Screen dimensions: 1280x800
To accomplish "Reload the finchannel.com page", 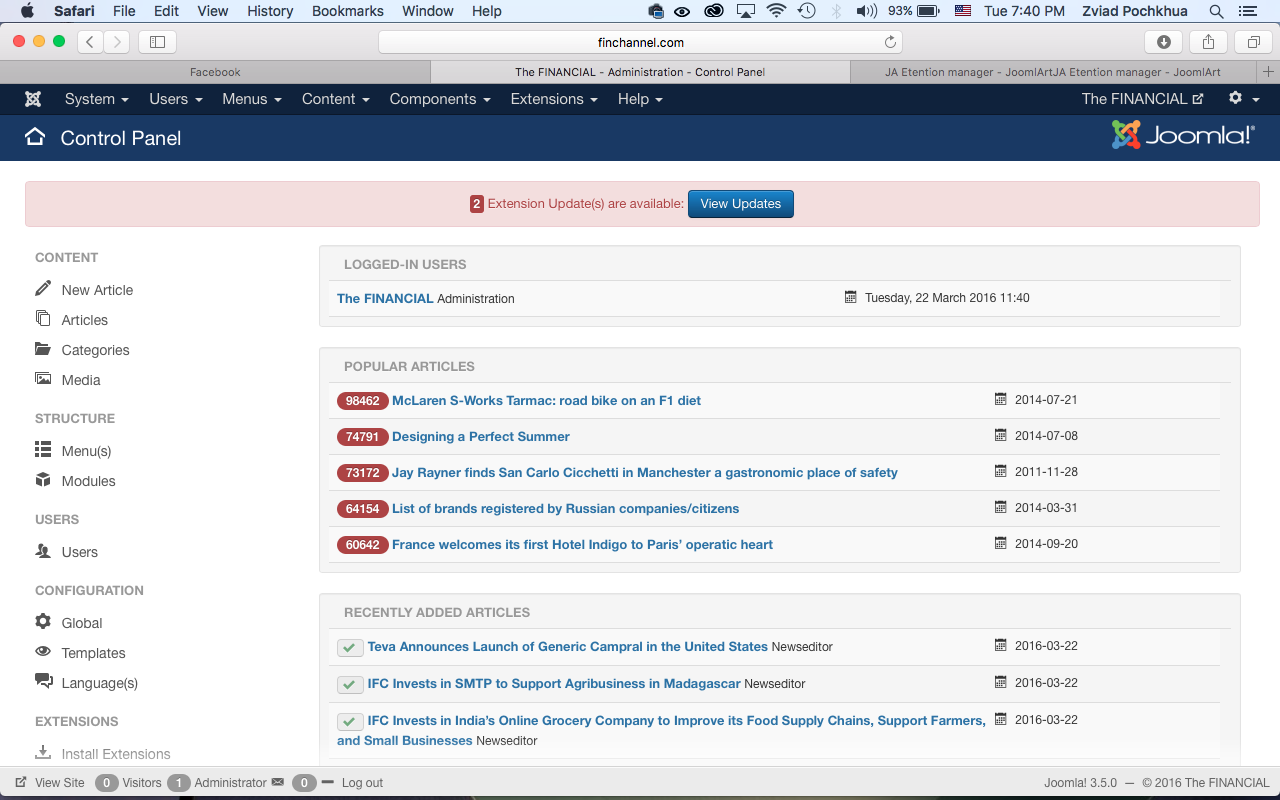I will click(890, 42).
